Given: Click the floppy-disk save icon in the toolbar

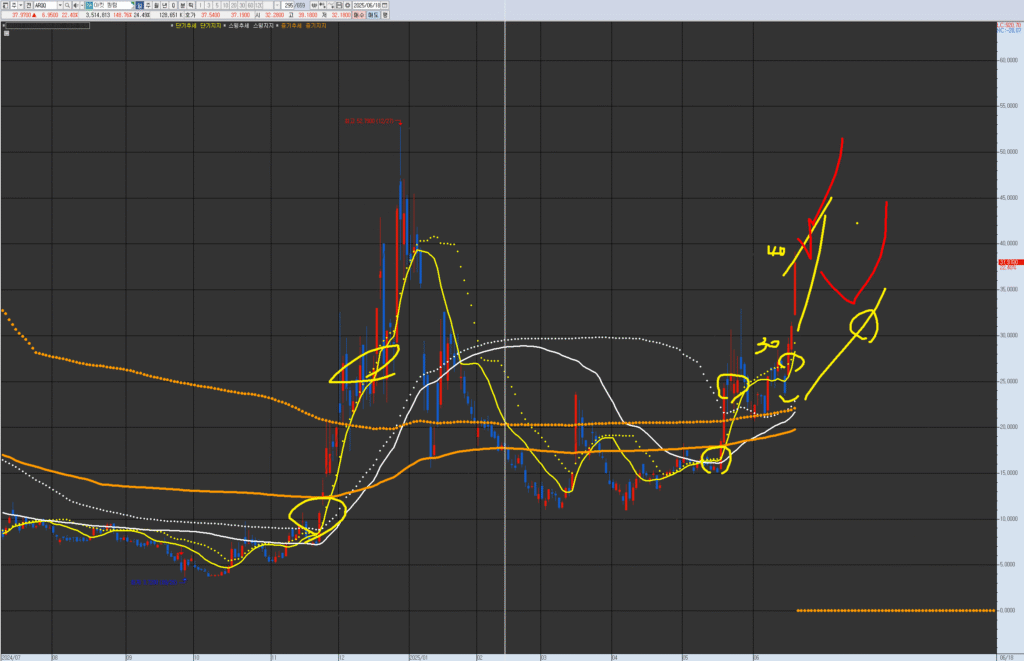Looking at the screenshot, I should pos(339,5).
